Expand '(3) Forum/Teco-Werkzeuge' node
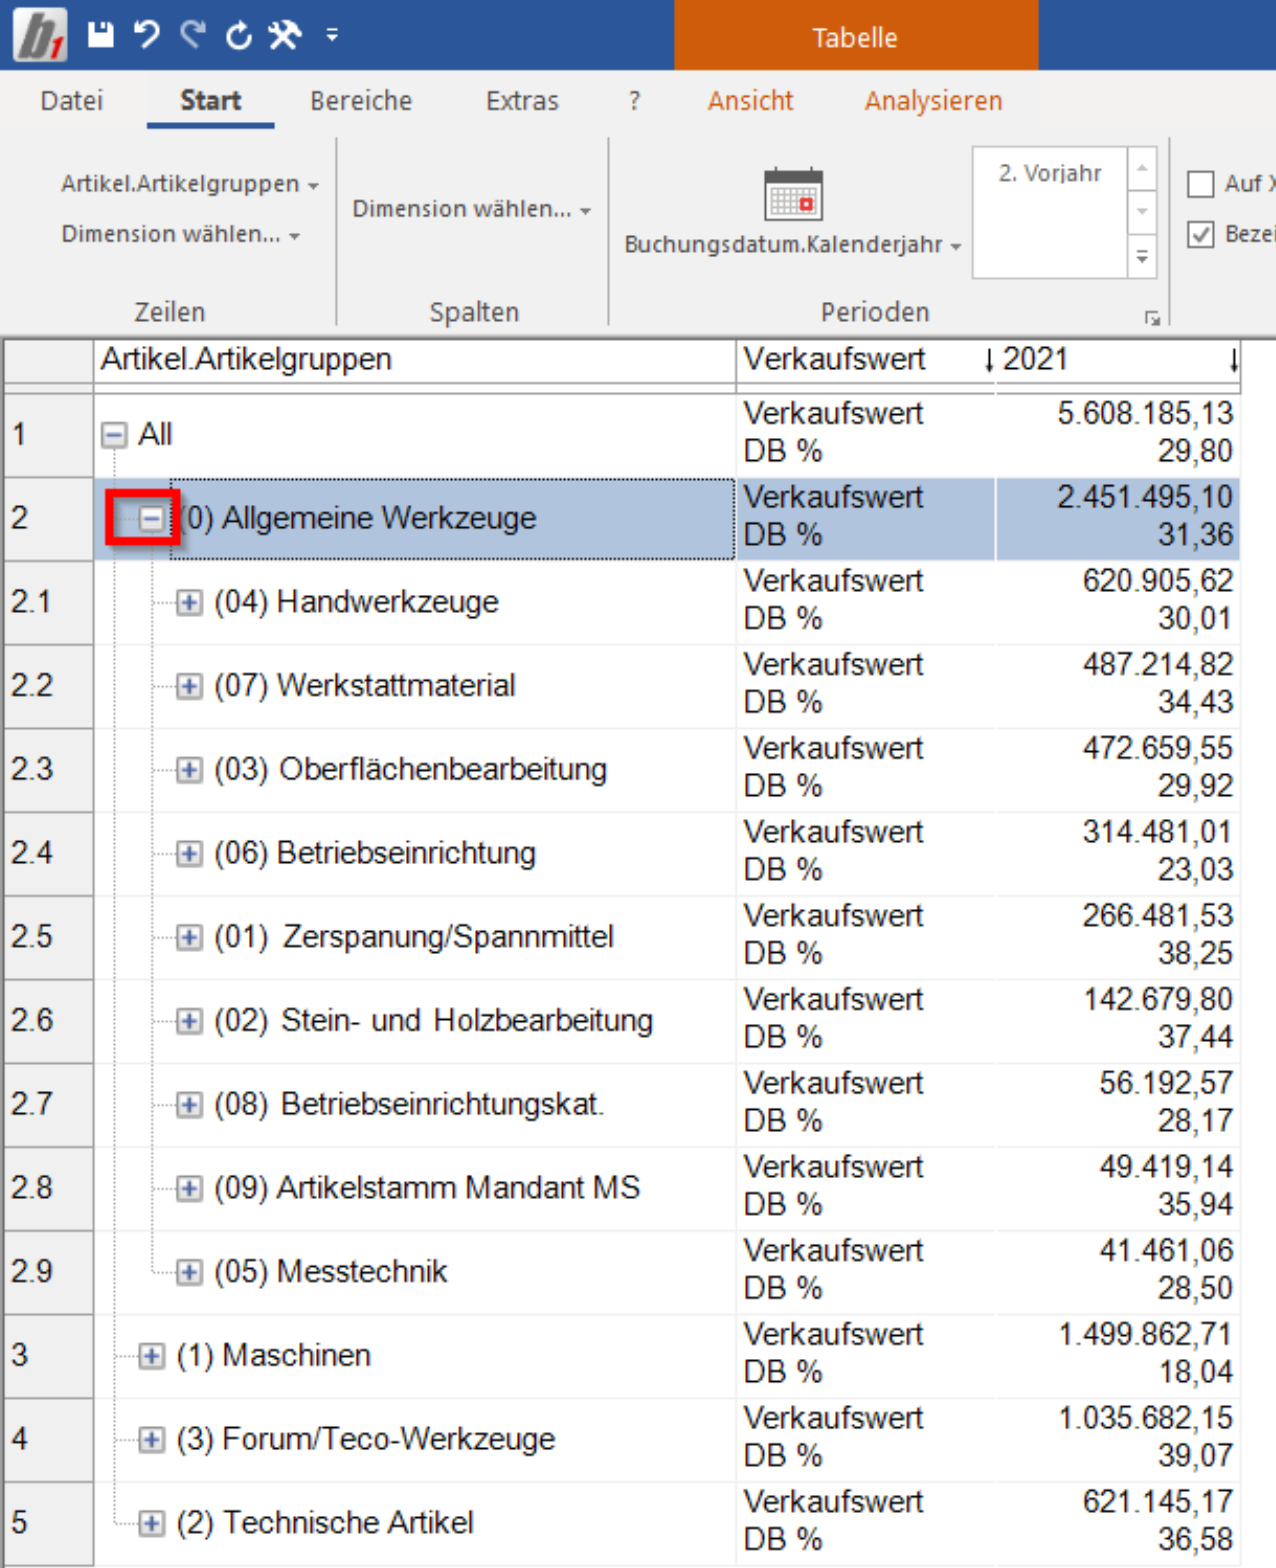The width and height of the screenshot is (1276, 1568). (x=151, y=1439)
